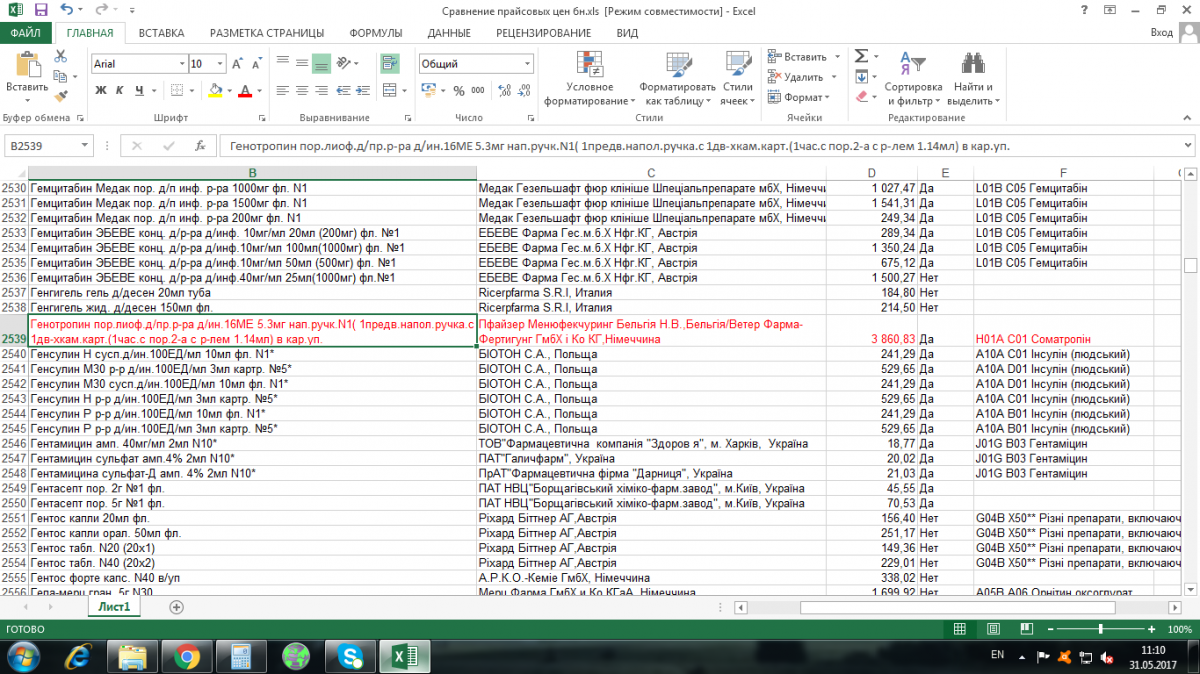
Task: Click the Cut scissors icon
Action: click(x=60, y=56)
